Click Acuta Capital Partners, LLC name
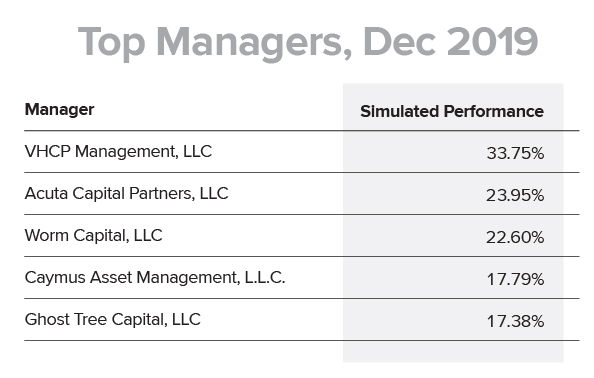Image resolution: width=594 pixels, height=378 pixels. coord(127,194)
